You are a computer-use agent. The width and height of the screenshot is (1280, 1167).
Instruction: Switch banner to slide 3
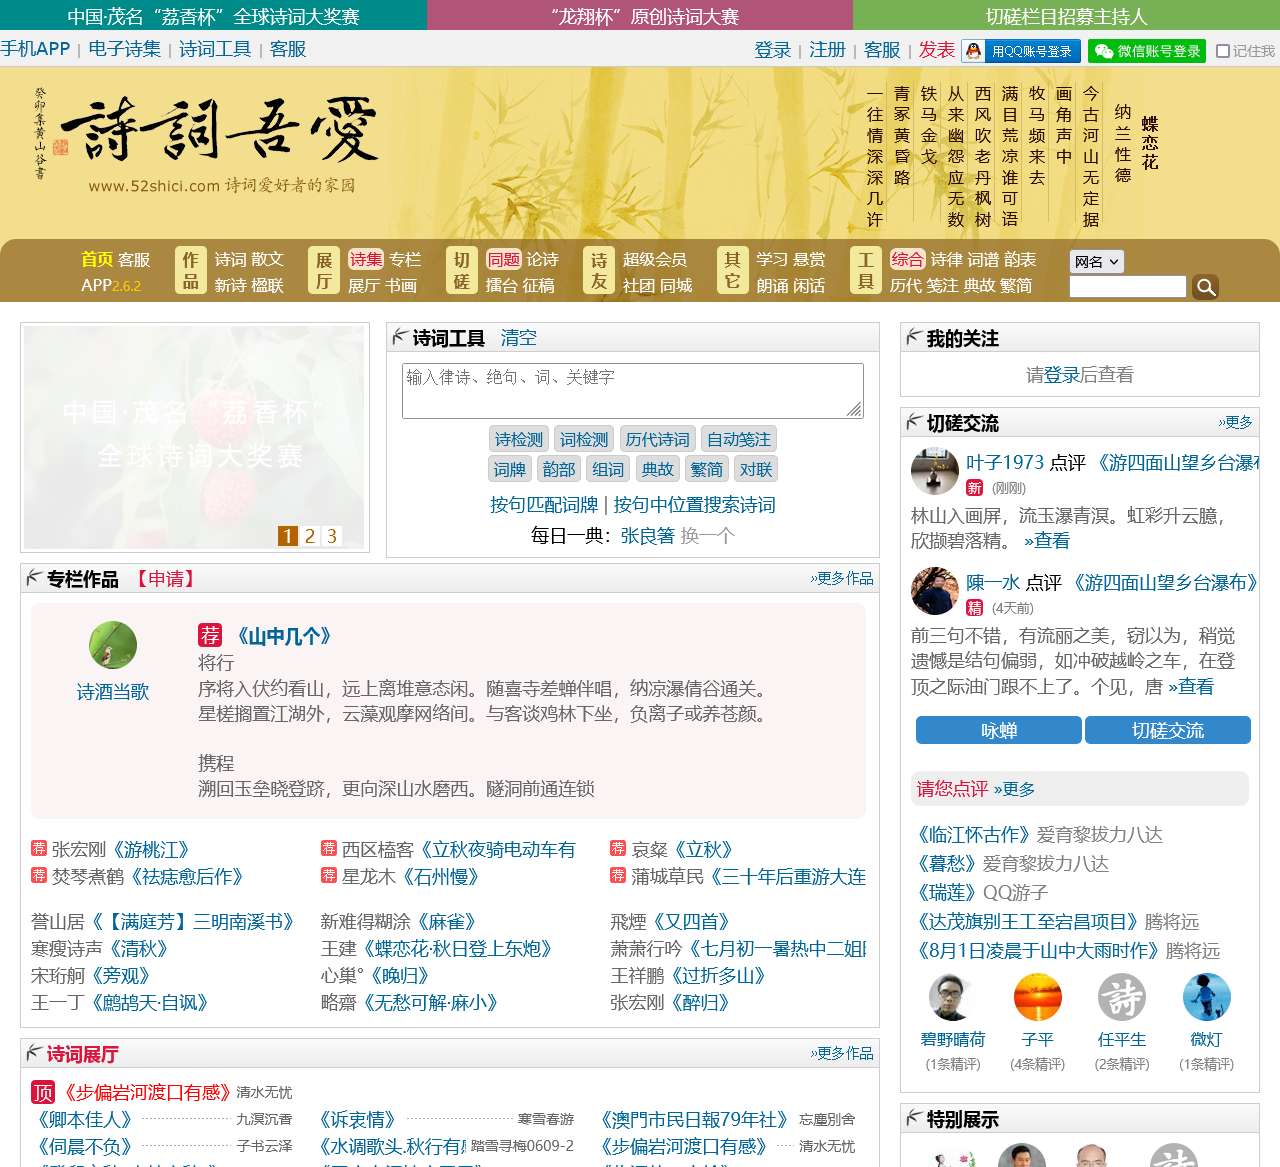click(332, 536)
